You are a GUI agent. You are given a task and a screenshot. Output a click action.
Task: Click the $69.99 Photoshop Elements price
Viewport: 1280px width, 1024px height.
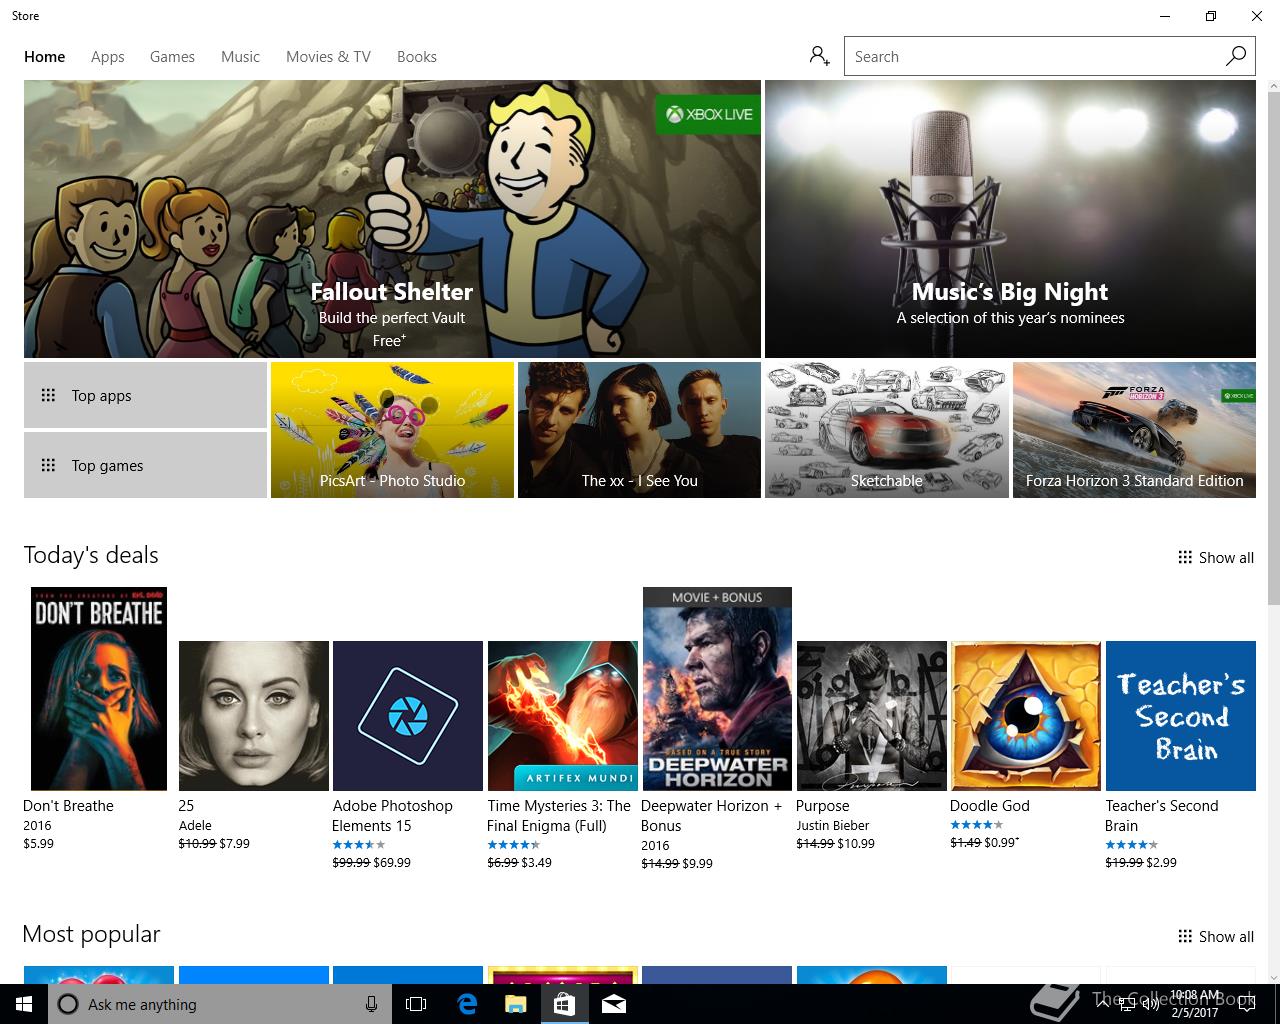click(392, 863)
